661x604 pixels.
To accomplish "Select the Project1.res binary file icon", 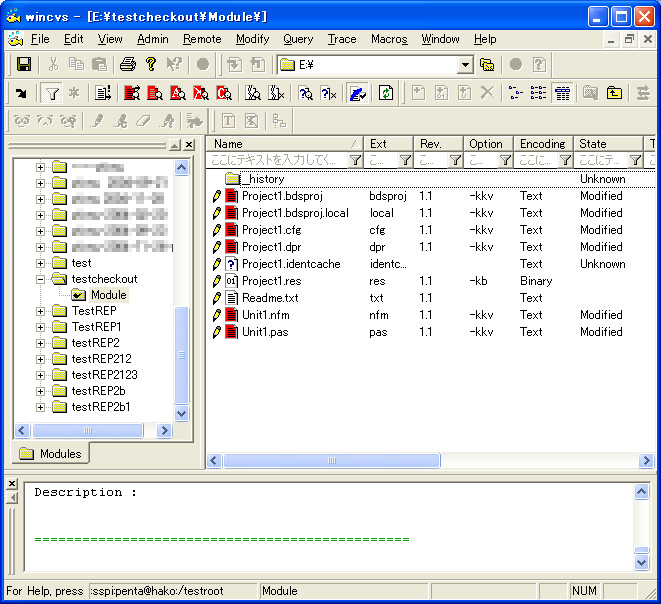I will [x=231, y=281].
